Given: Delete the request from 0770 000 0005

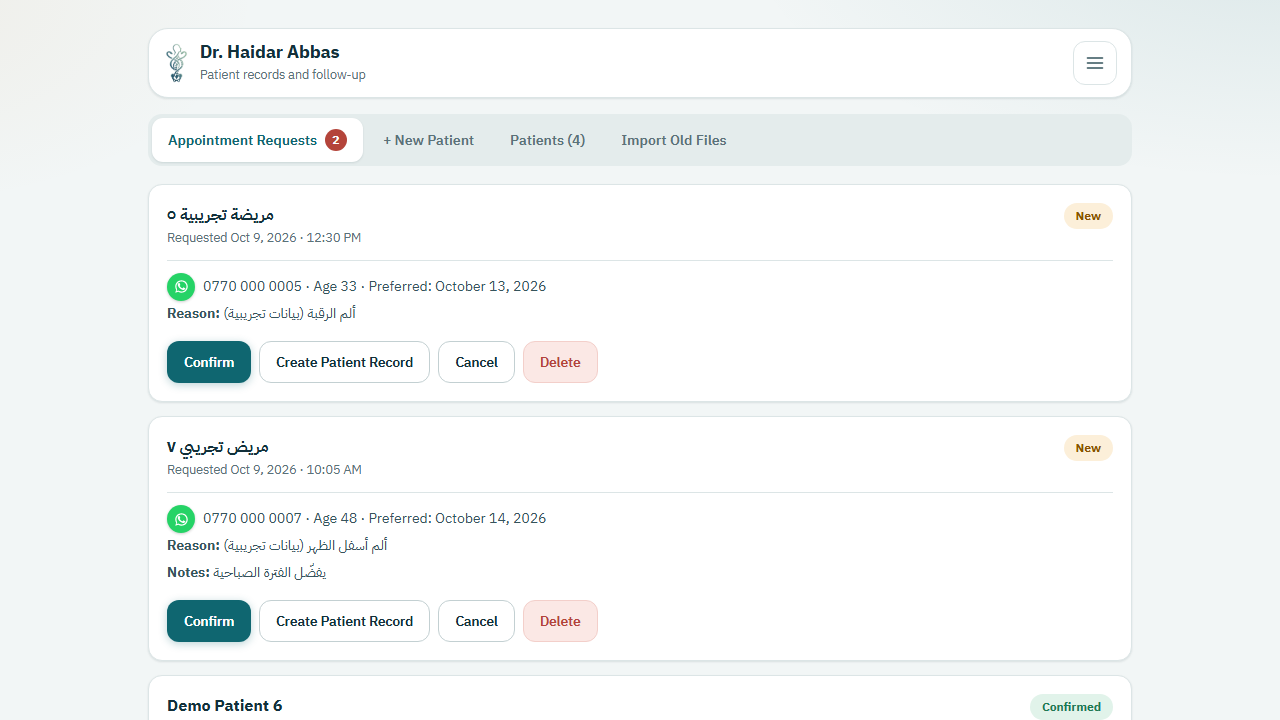Looking at the screenshot, I should pyautogui.click(x=560, y=362).
